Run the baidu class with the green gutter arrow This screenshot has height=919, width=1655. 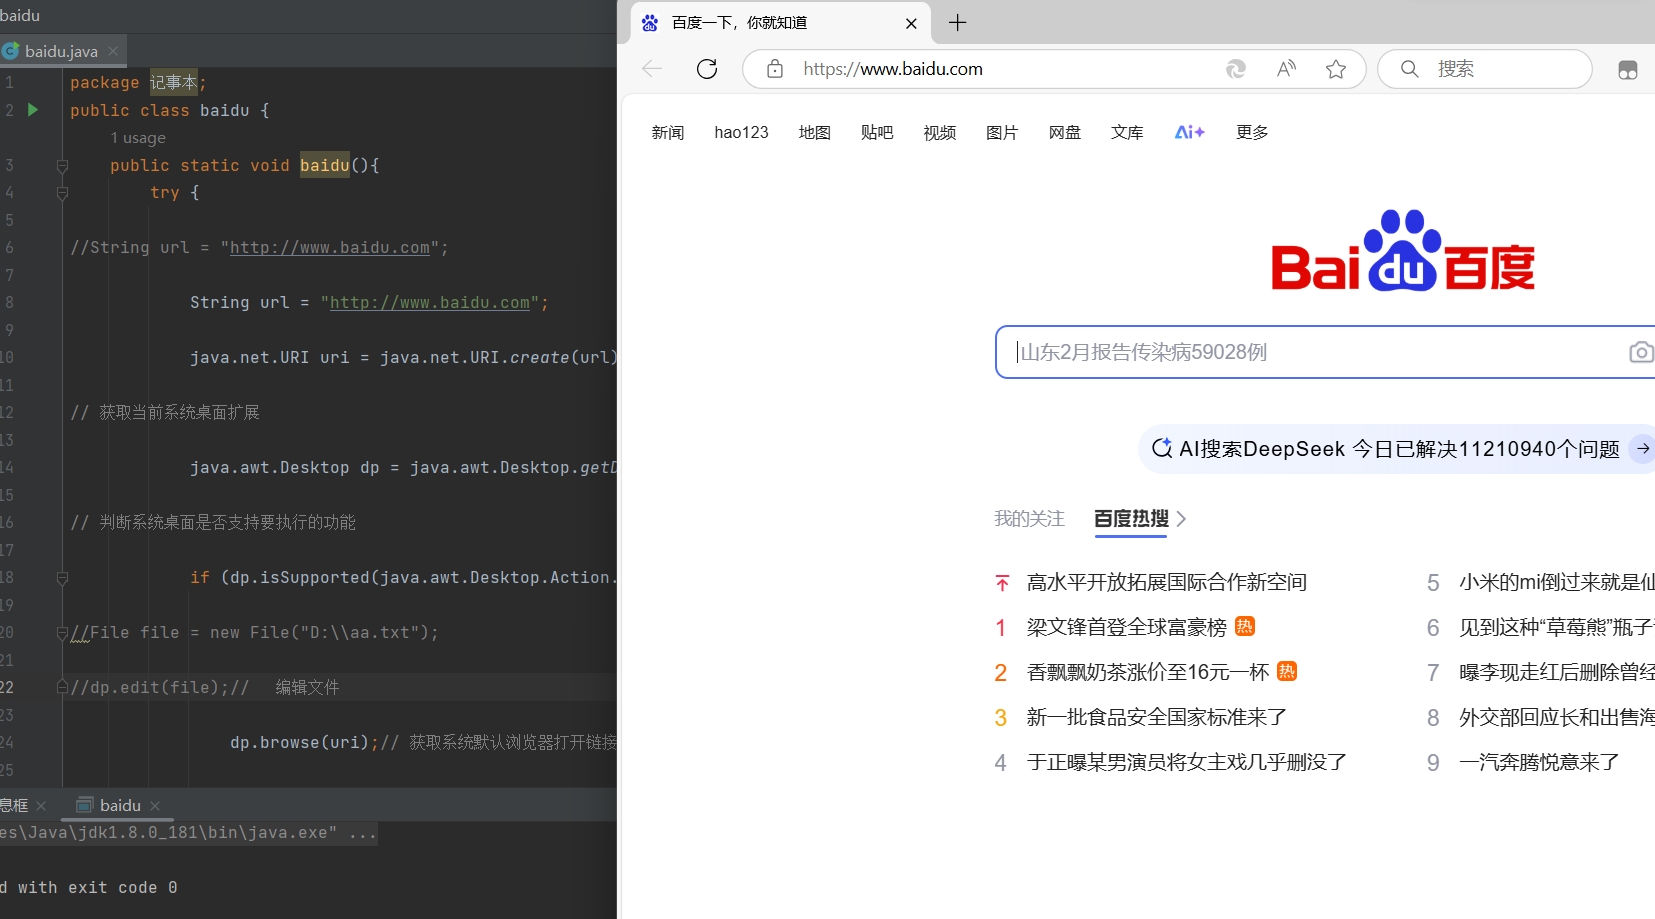tap(33, 110)
